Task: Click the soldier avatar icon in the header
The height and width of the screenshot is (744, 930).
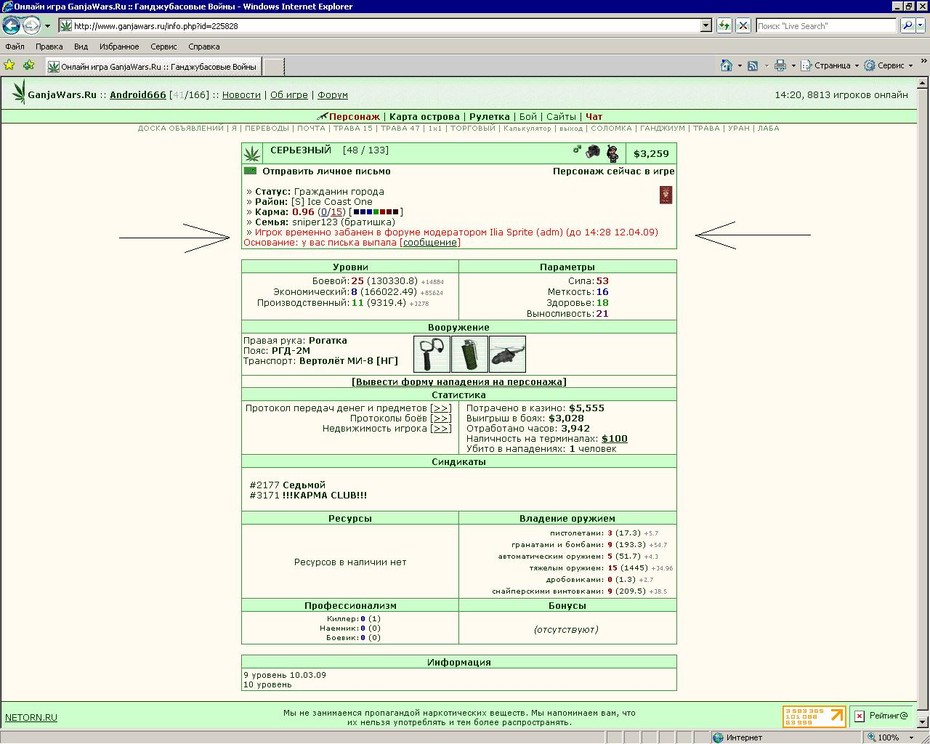Action: 613,153
